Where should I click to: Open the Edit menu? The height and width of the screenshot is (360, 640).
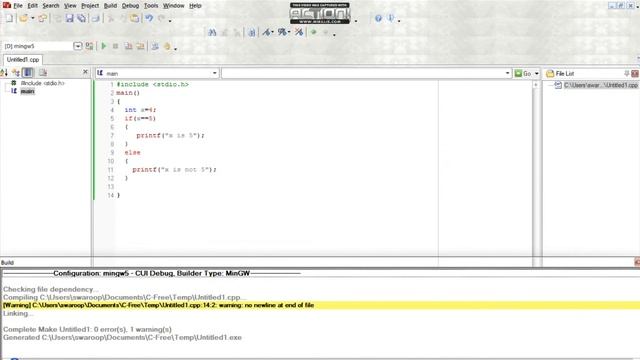[x=33, y=6]
